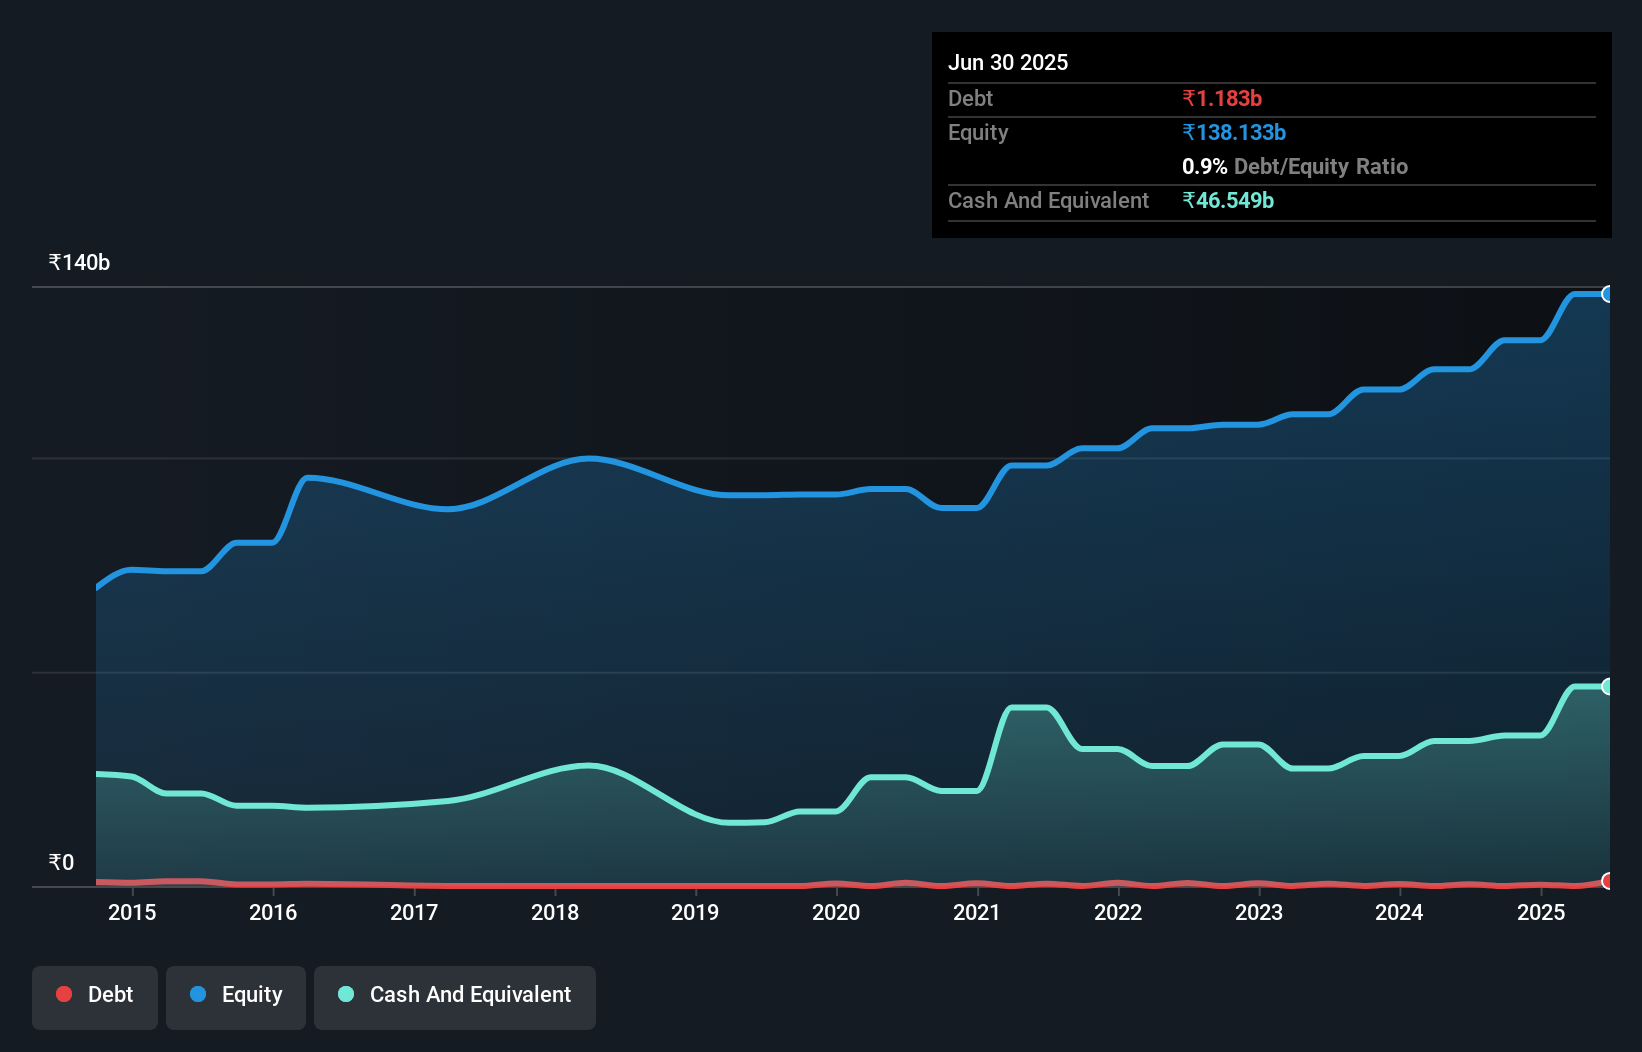Click the 2020 year label on the axis
The width and height of the screenshot is (1642, 1052).
click(836, 912)
